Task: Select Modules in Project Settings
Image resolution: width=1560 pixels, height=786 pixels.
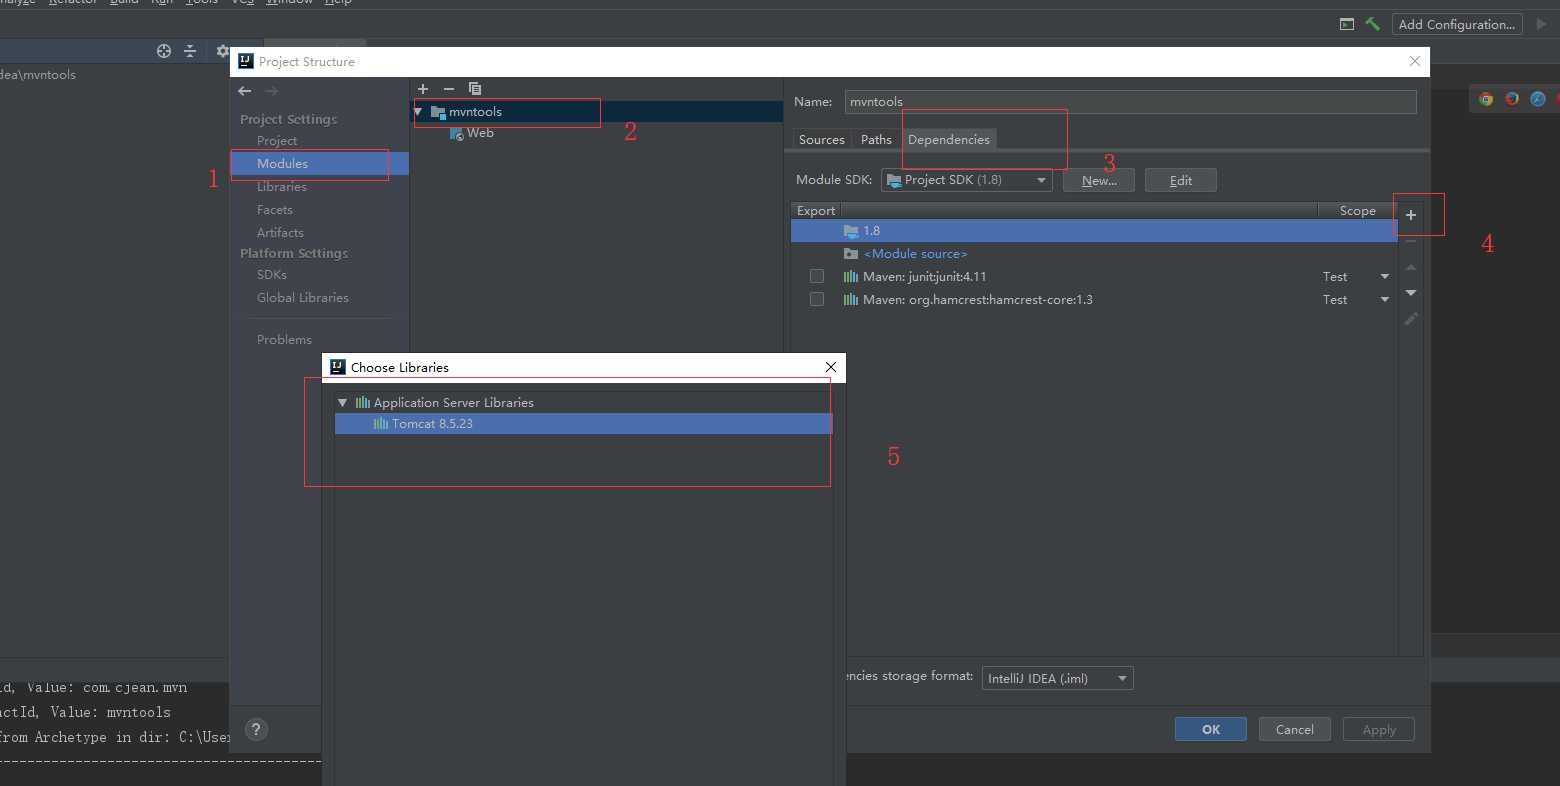Action: (x=320, y=164)
